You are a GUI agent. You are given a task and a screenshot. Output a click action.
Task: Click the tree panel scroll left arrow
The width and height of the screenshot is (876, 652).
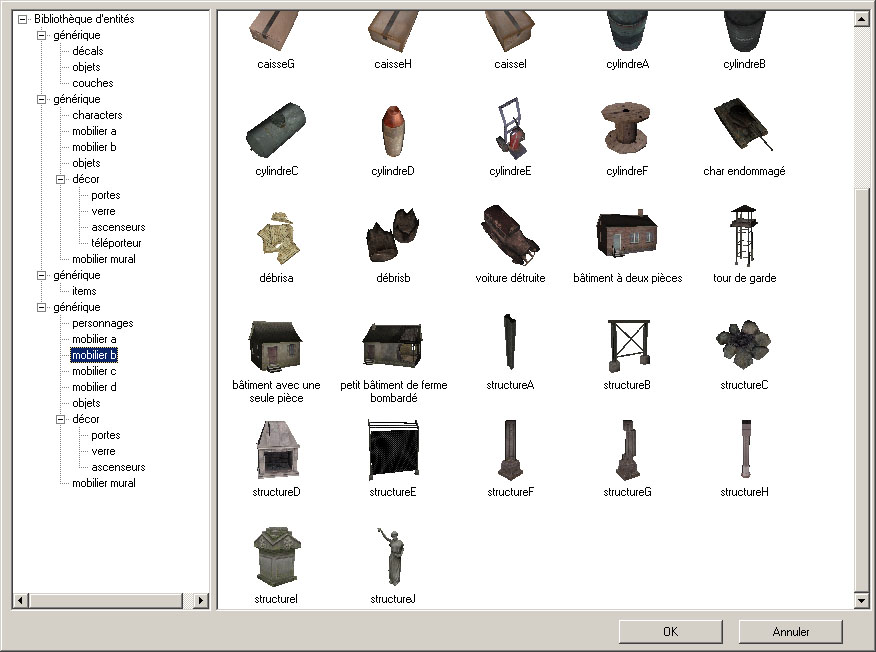(x=20, y=601)
